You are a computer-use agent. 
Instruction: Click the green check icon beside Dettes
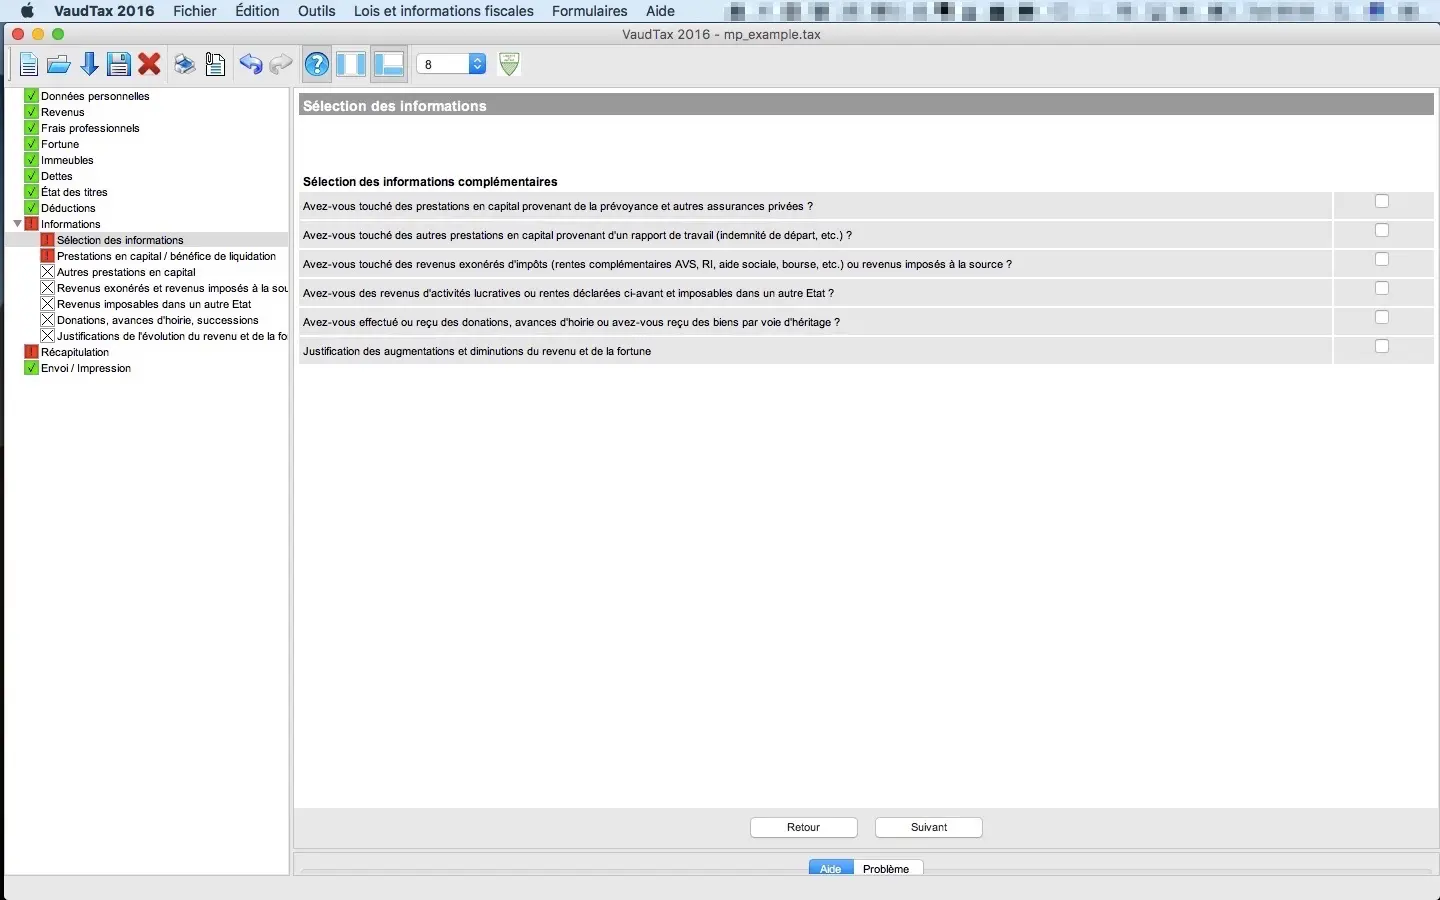pos(31,176)
